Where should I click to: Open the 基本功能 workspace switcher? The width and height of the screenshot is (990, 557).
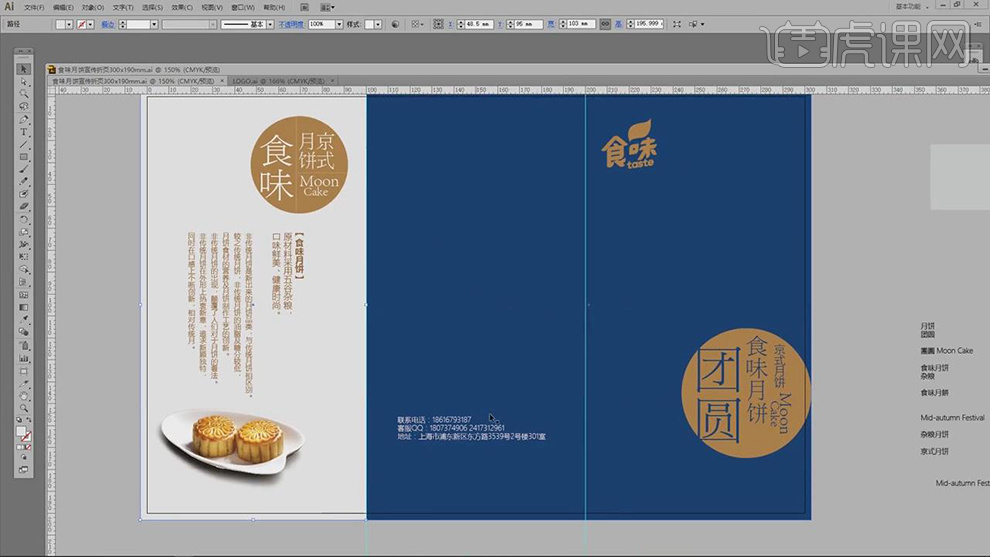(x=912, y=6)
